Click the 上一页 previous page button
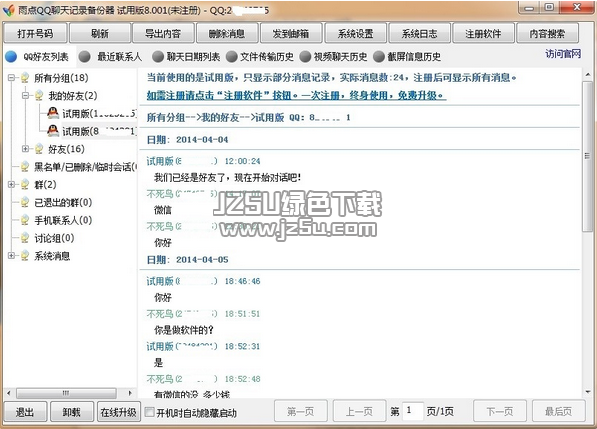 click(359, 411)
